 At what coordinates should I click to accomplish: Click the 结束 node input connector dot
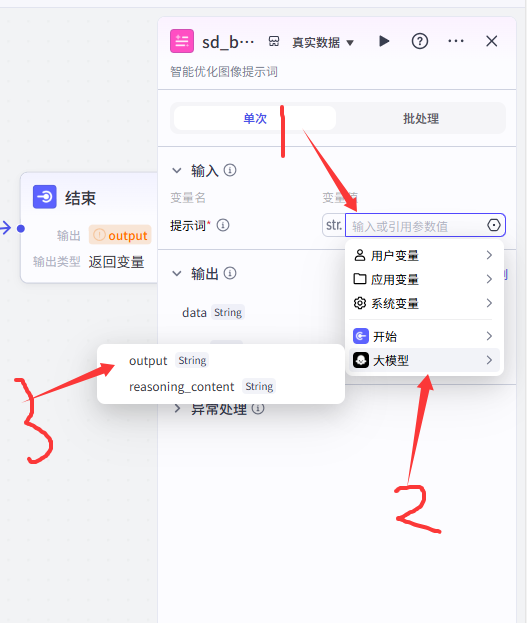(21, 228)
